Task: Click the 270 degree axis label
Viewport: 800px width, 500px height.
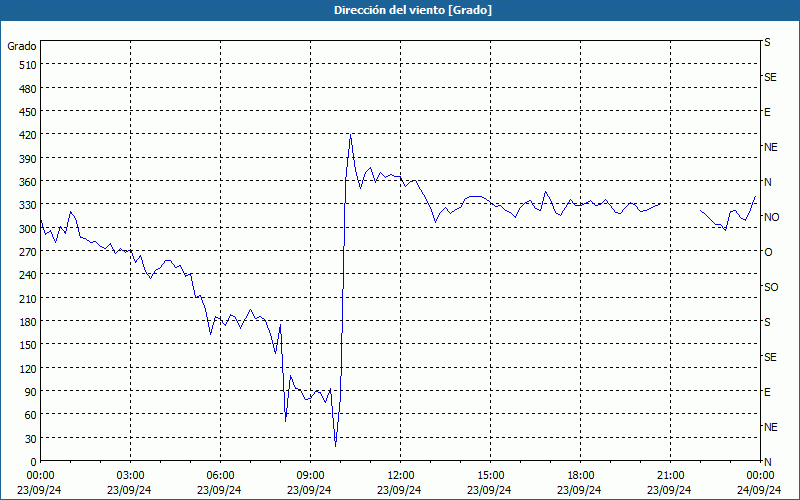Action: coord(28,252)
